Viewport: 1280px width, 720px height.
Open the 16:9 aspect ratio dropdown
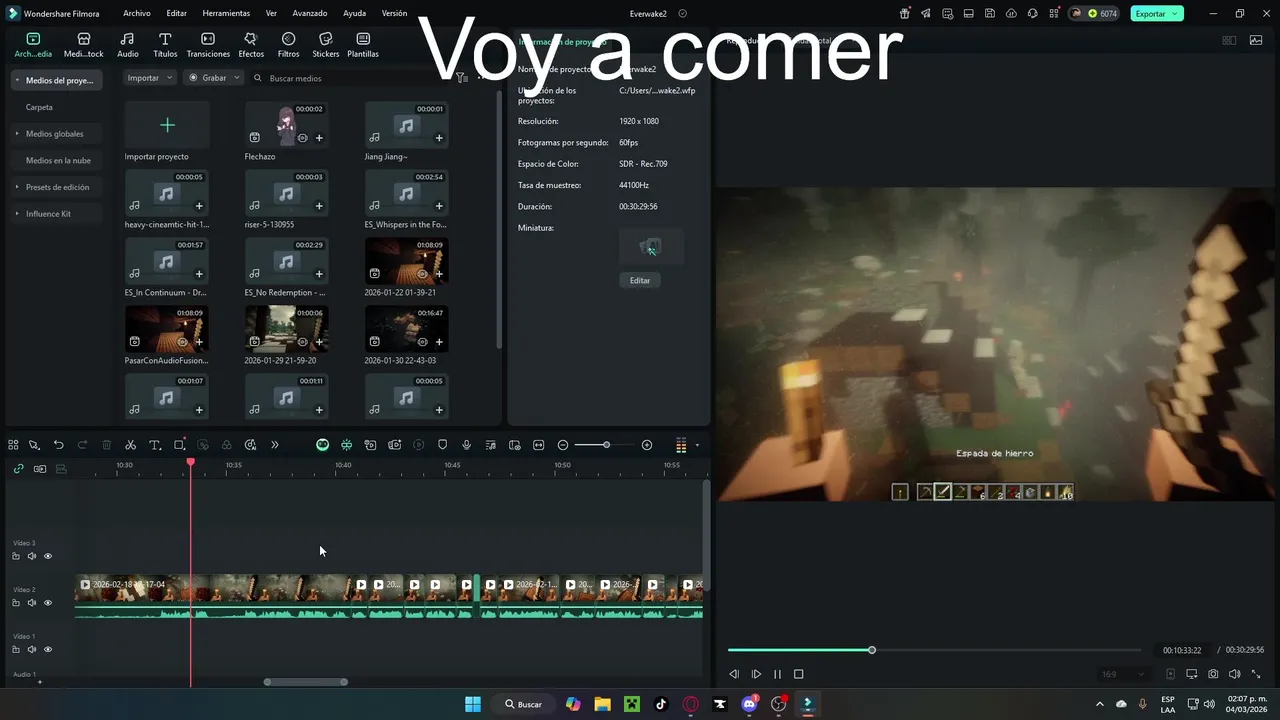click(x=1123, y=675)
